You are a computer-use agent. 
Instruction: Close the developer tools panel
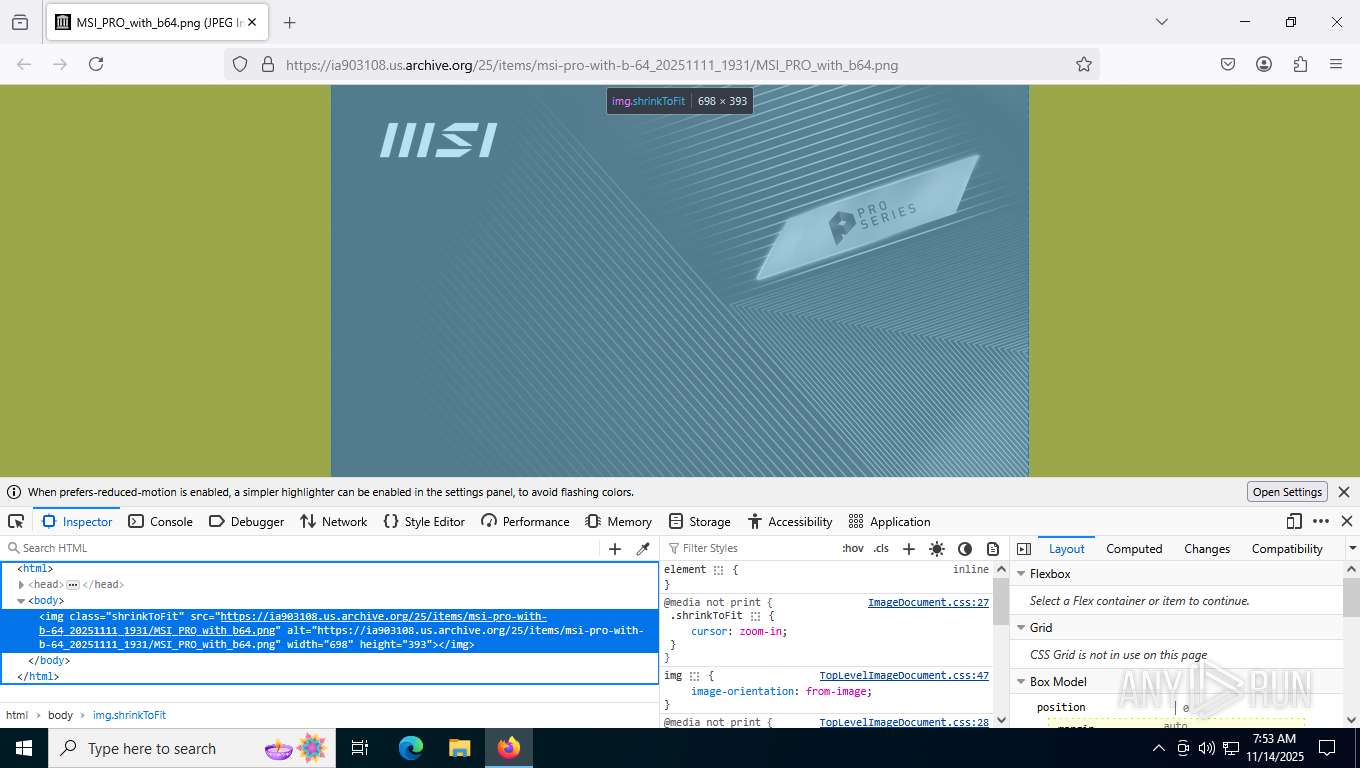(1346, 522)
